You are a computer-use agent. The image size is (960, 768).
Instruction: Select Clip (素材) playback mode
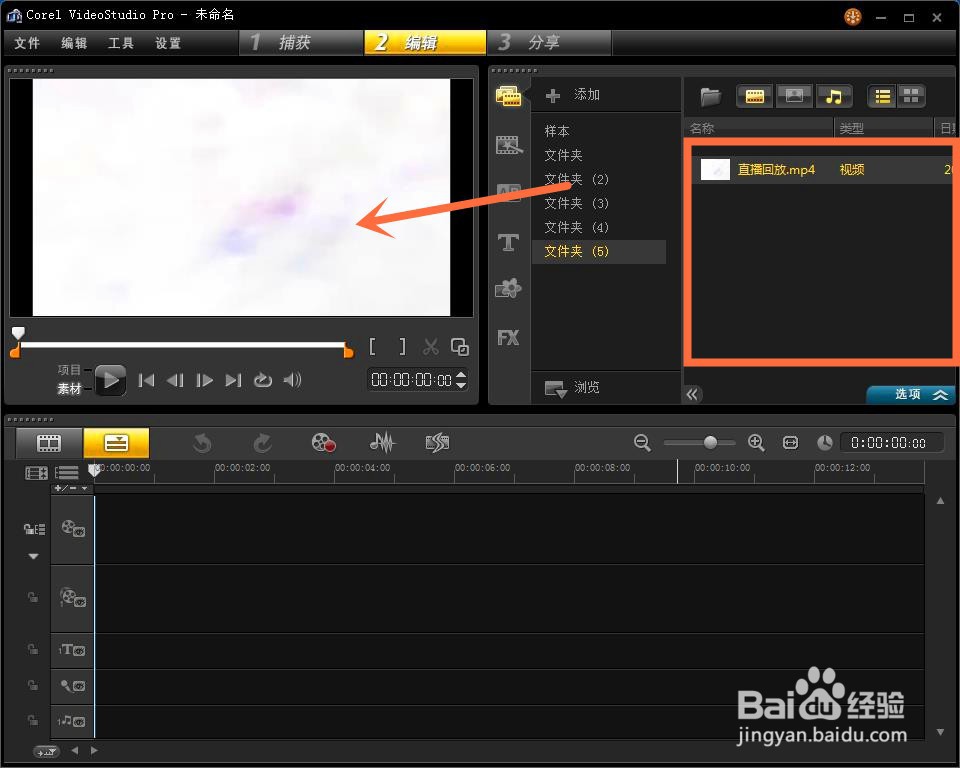coord(69,389)
